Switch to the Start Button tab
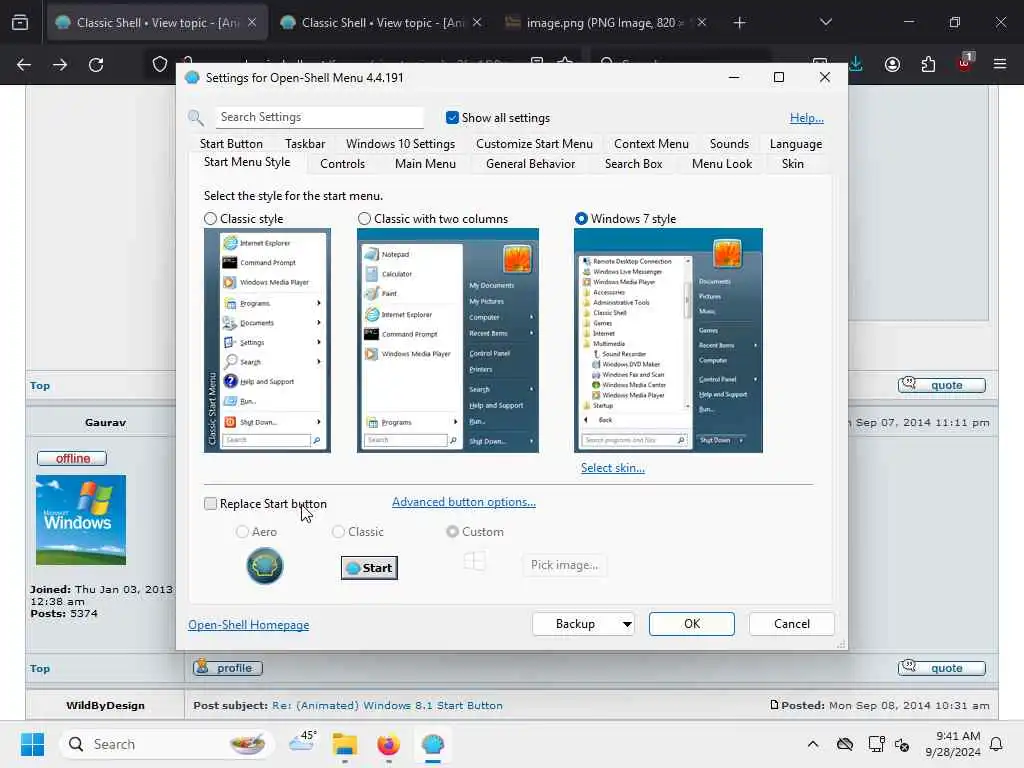This screenshot has height=768, width=1024. point(231,144)
